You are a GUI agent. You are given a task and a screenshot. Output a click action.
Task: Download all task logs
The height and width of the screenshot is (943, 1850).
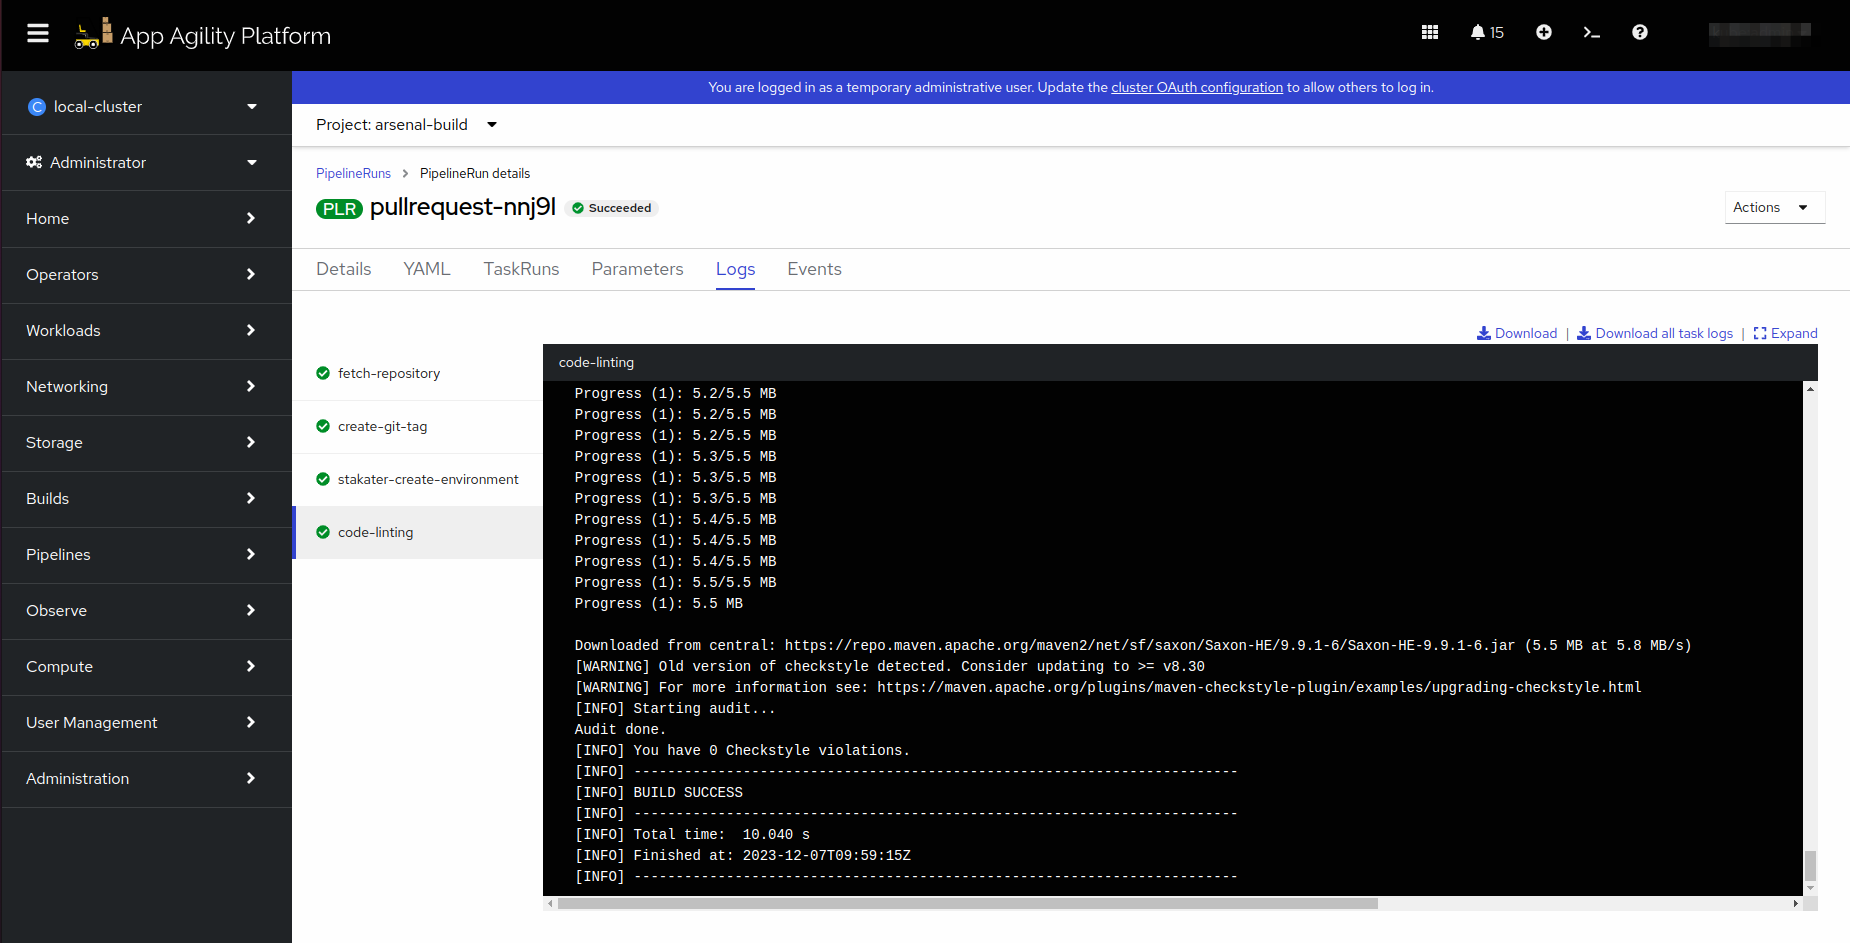(1655, 334)
